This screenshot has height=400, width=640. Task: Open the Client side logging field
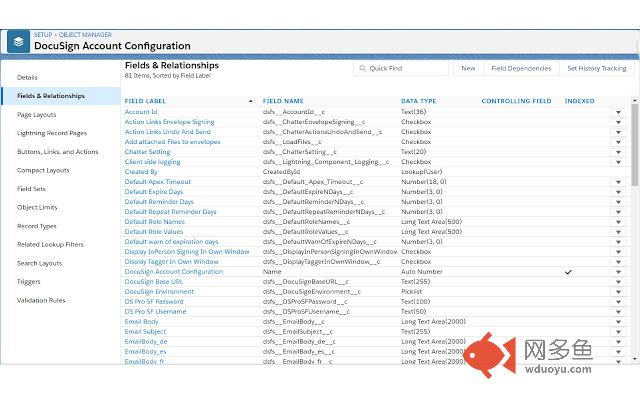[x=152, y=162]
